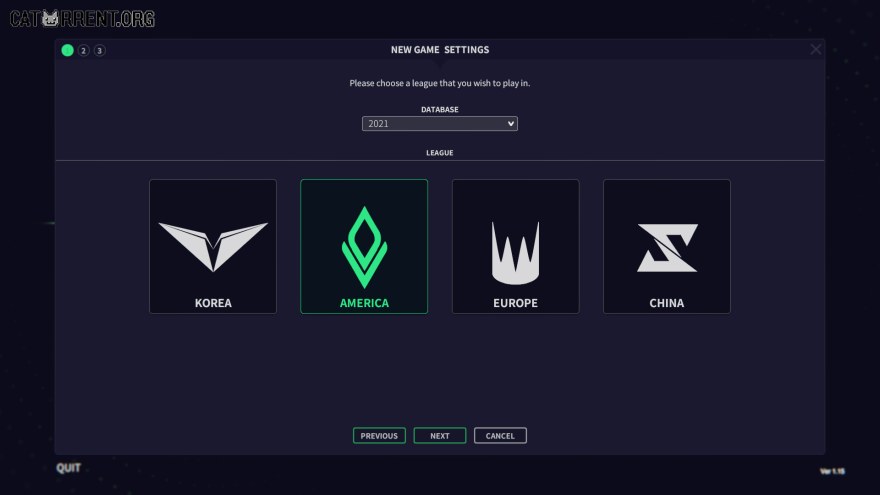
Task: Jump to step 2 indicator
Action: click(84, 51)
